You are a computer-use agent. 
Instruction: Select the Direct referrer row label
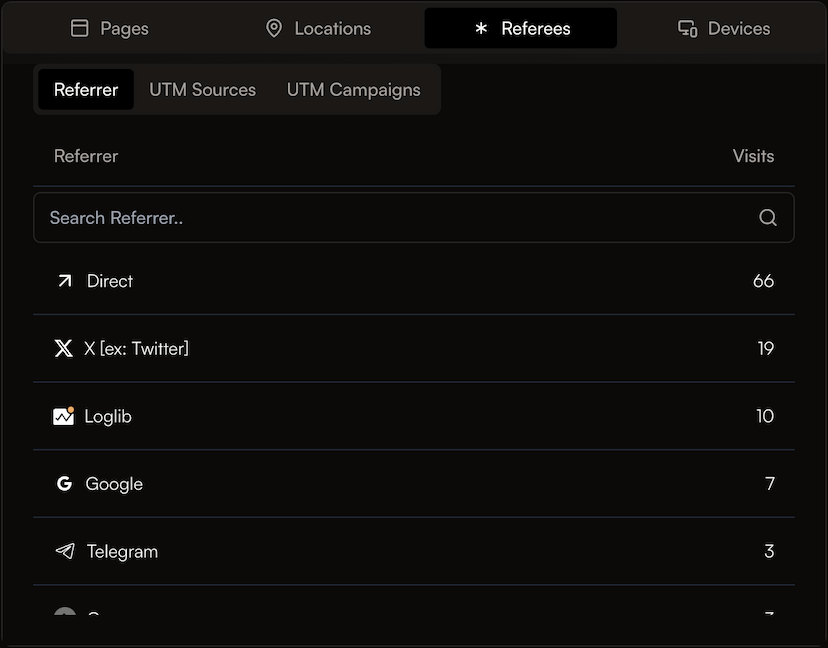110,281
